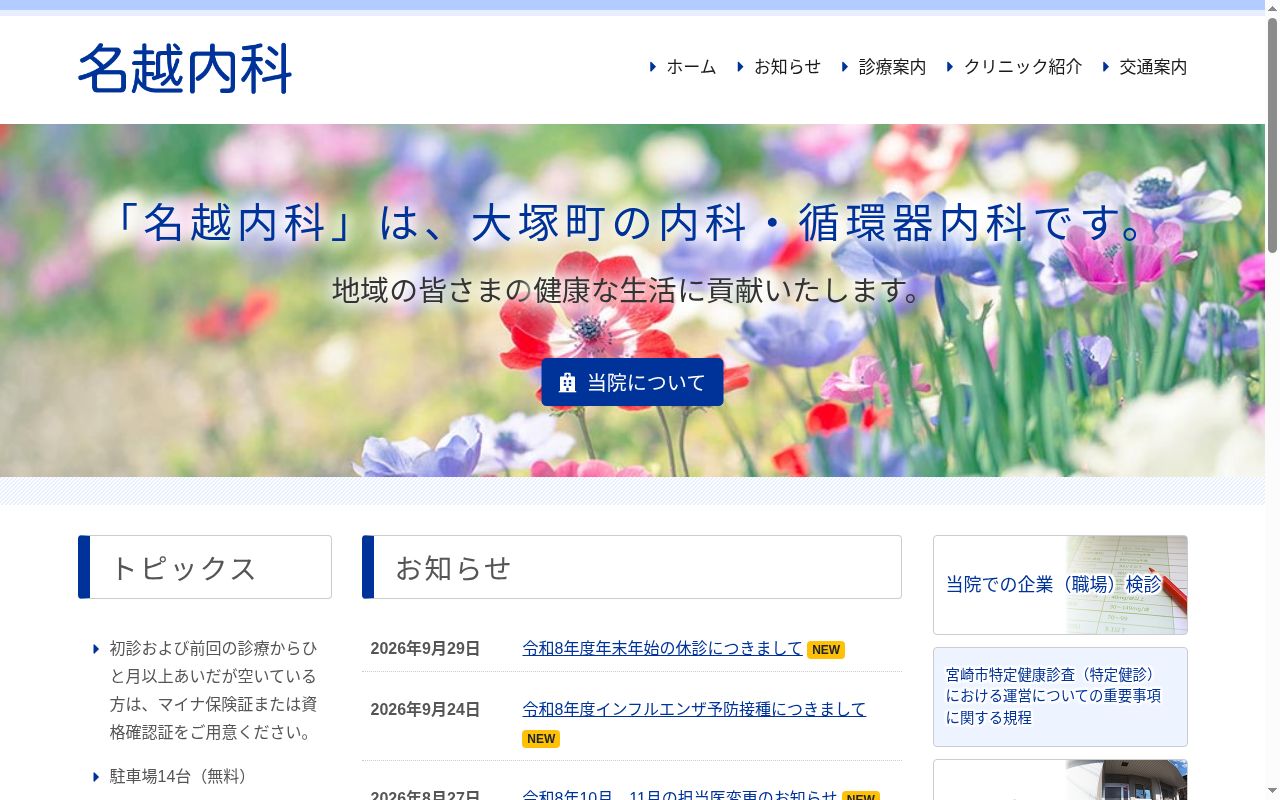Click the 2026年9月29日 date text
The height and width of the screenshot is (800, 1280).
tap(425, 648)
